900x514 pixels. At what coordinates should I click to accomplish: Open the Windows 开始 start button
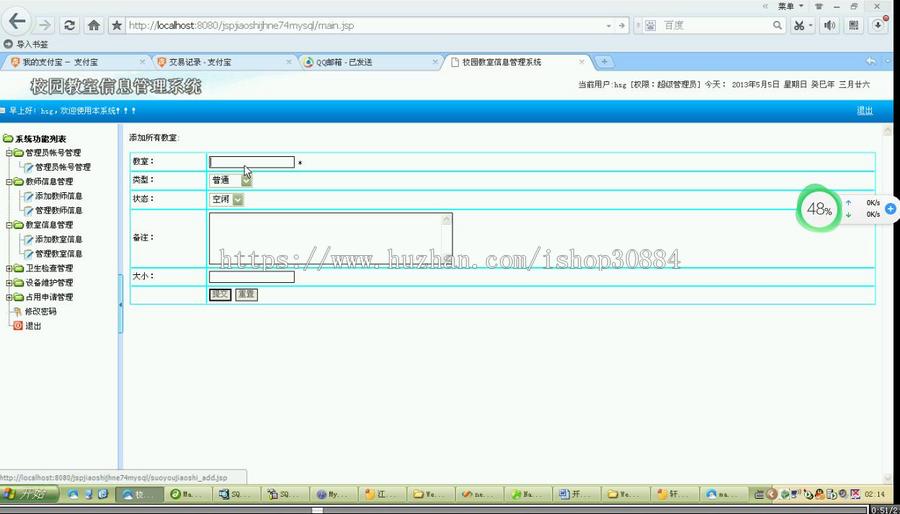click(x=29, y=493)
